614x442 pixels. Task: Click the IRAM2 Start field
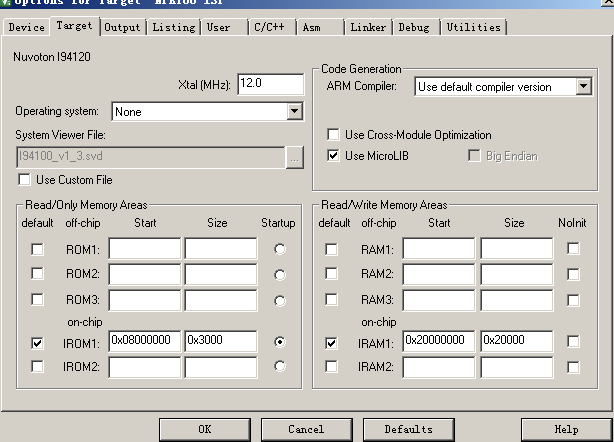click(439, 367)
